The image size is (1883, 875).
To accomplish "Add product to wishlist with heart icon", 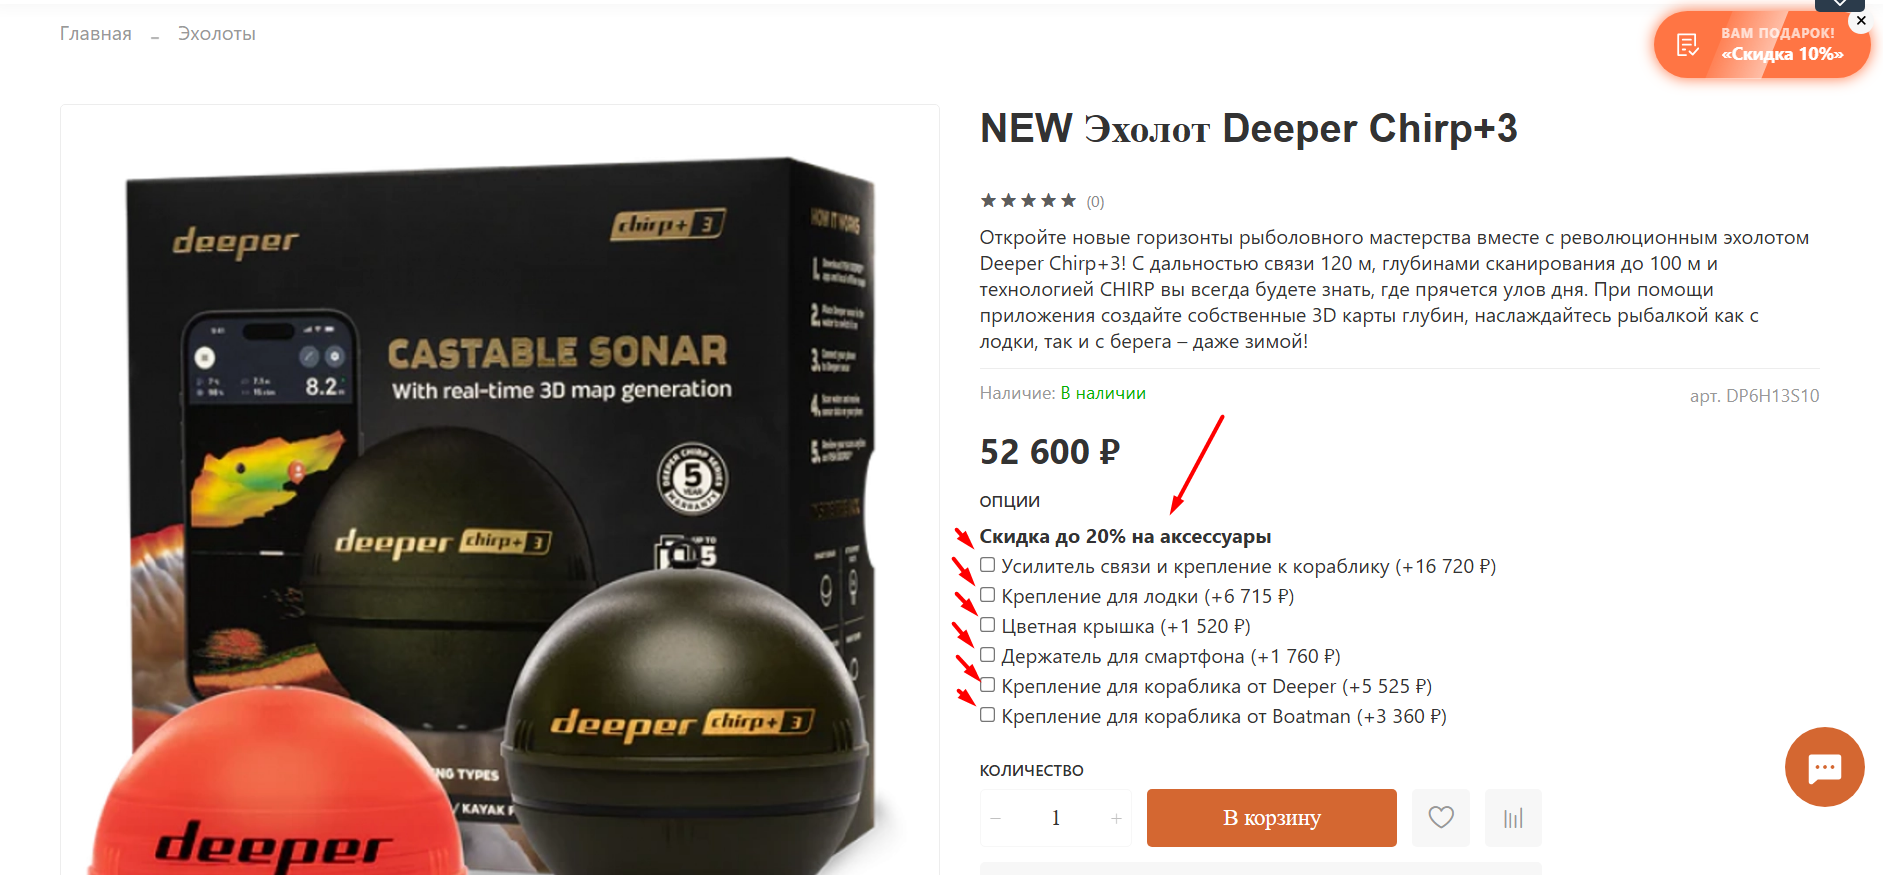I will click(1441, 818).
